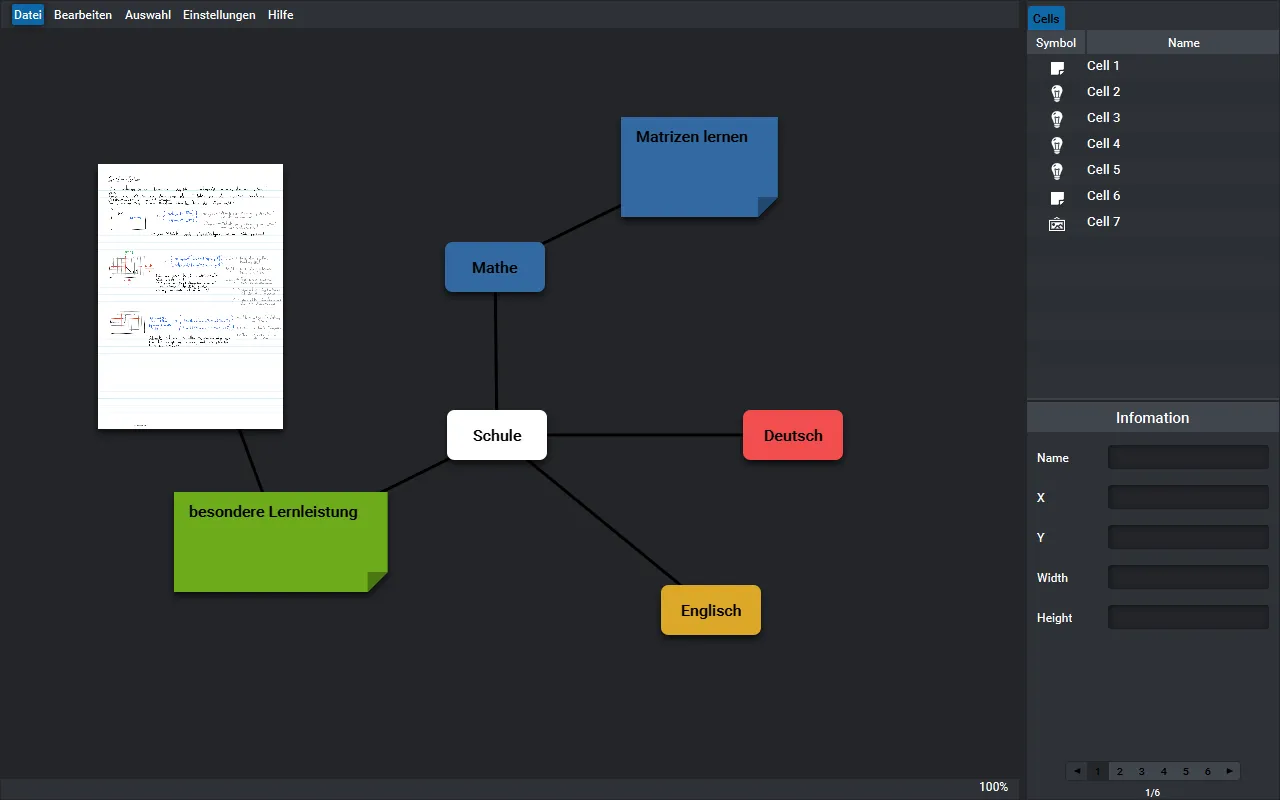Select the red Deutsch node

tap(793, 435)
